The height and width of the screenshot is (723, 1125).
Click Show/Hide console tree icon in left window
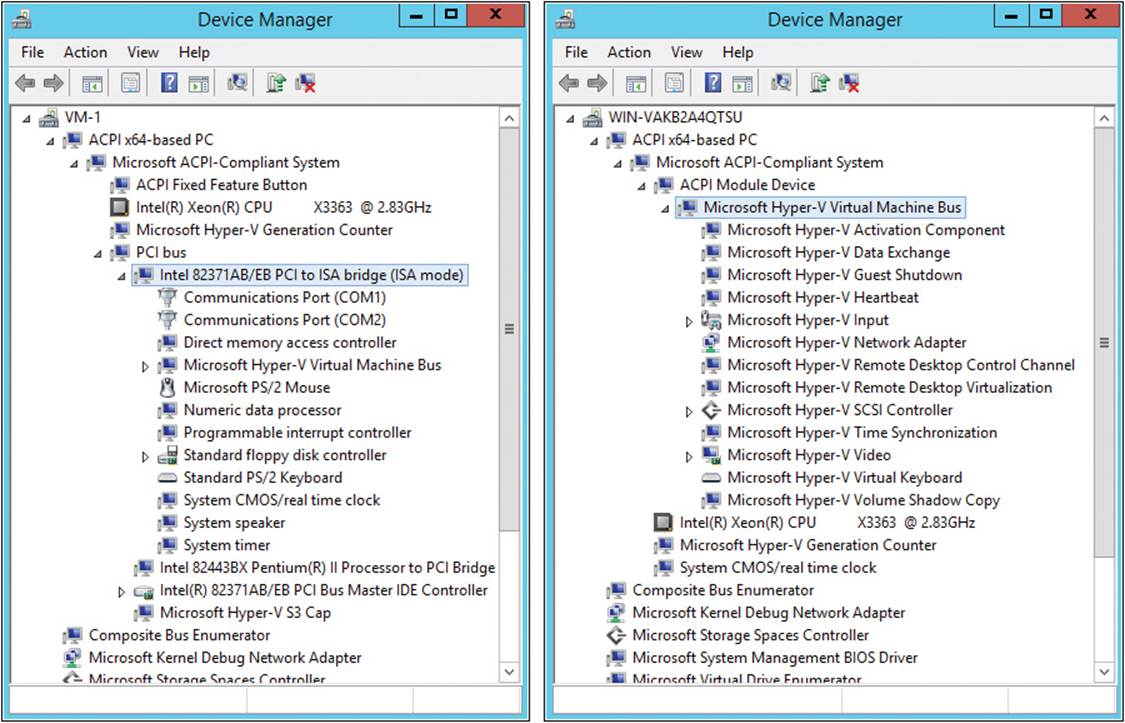tap(92, 84)
